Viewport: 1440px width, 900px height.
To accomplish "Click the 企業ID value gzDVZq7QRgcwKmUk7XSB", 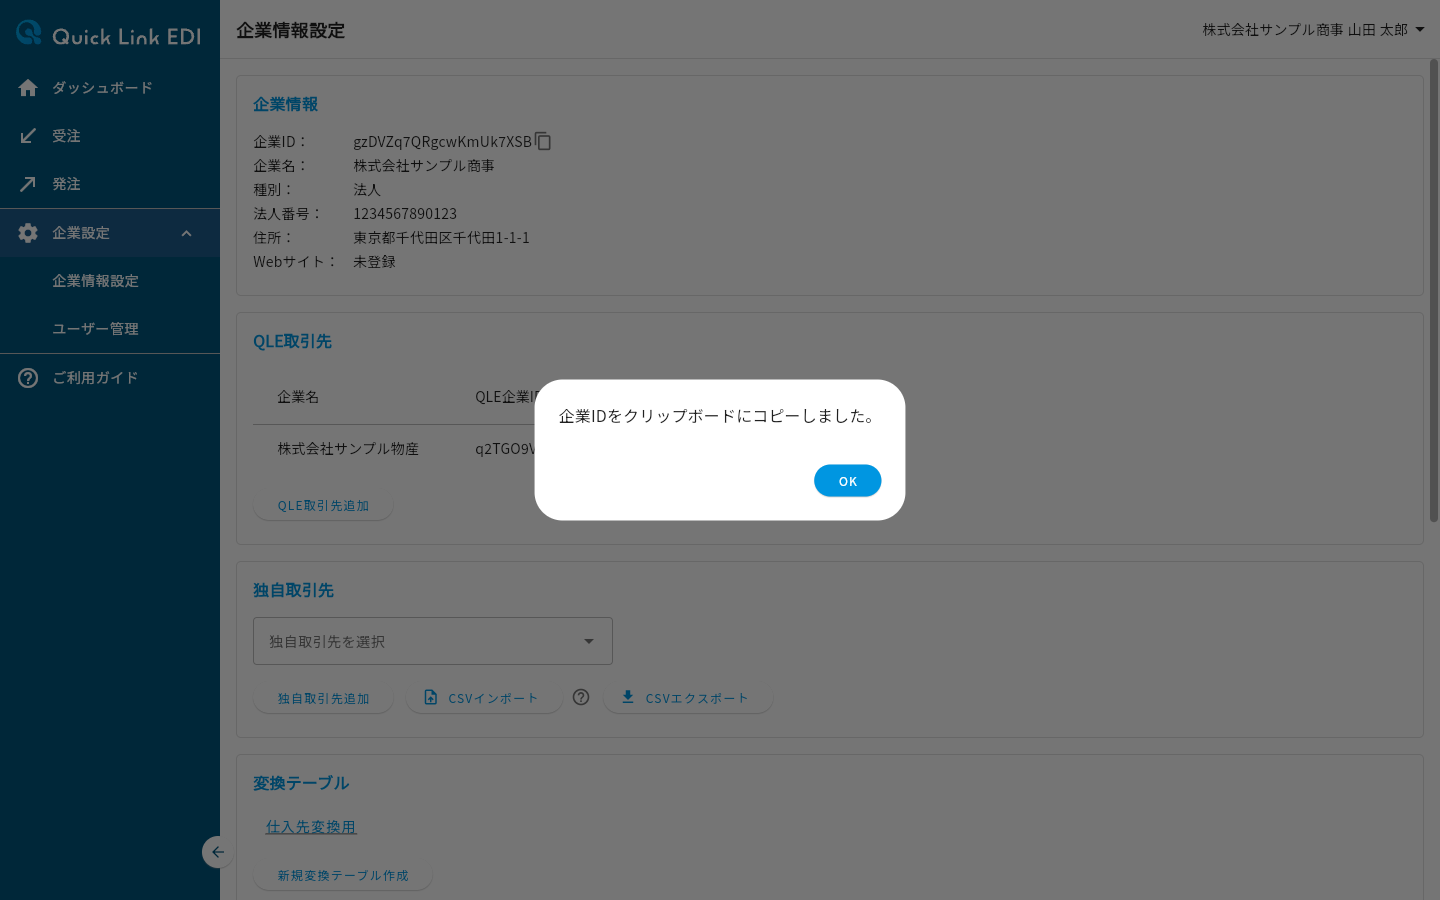I will (x=442, y=142).
